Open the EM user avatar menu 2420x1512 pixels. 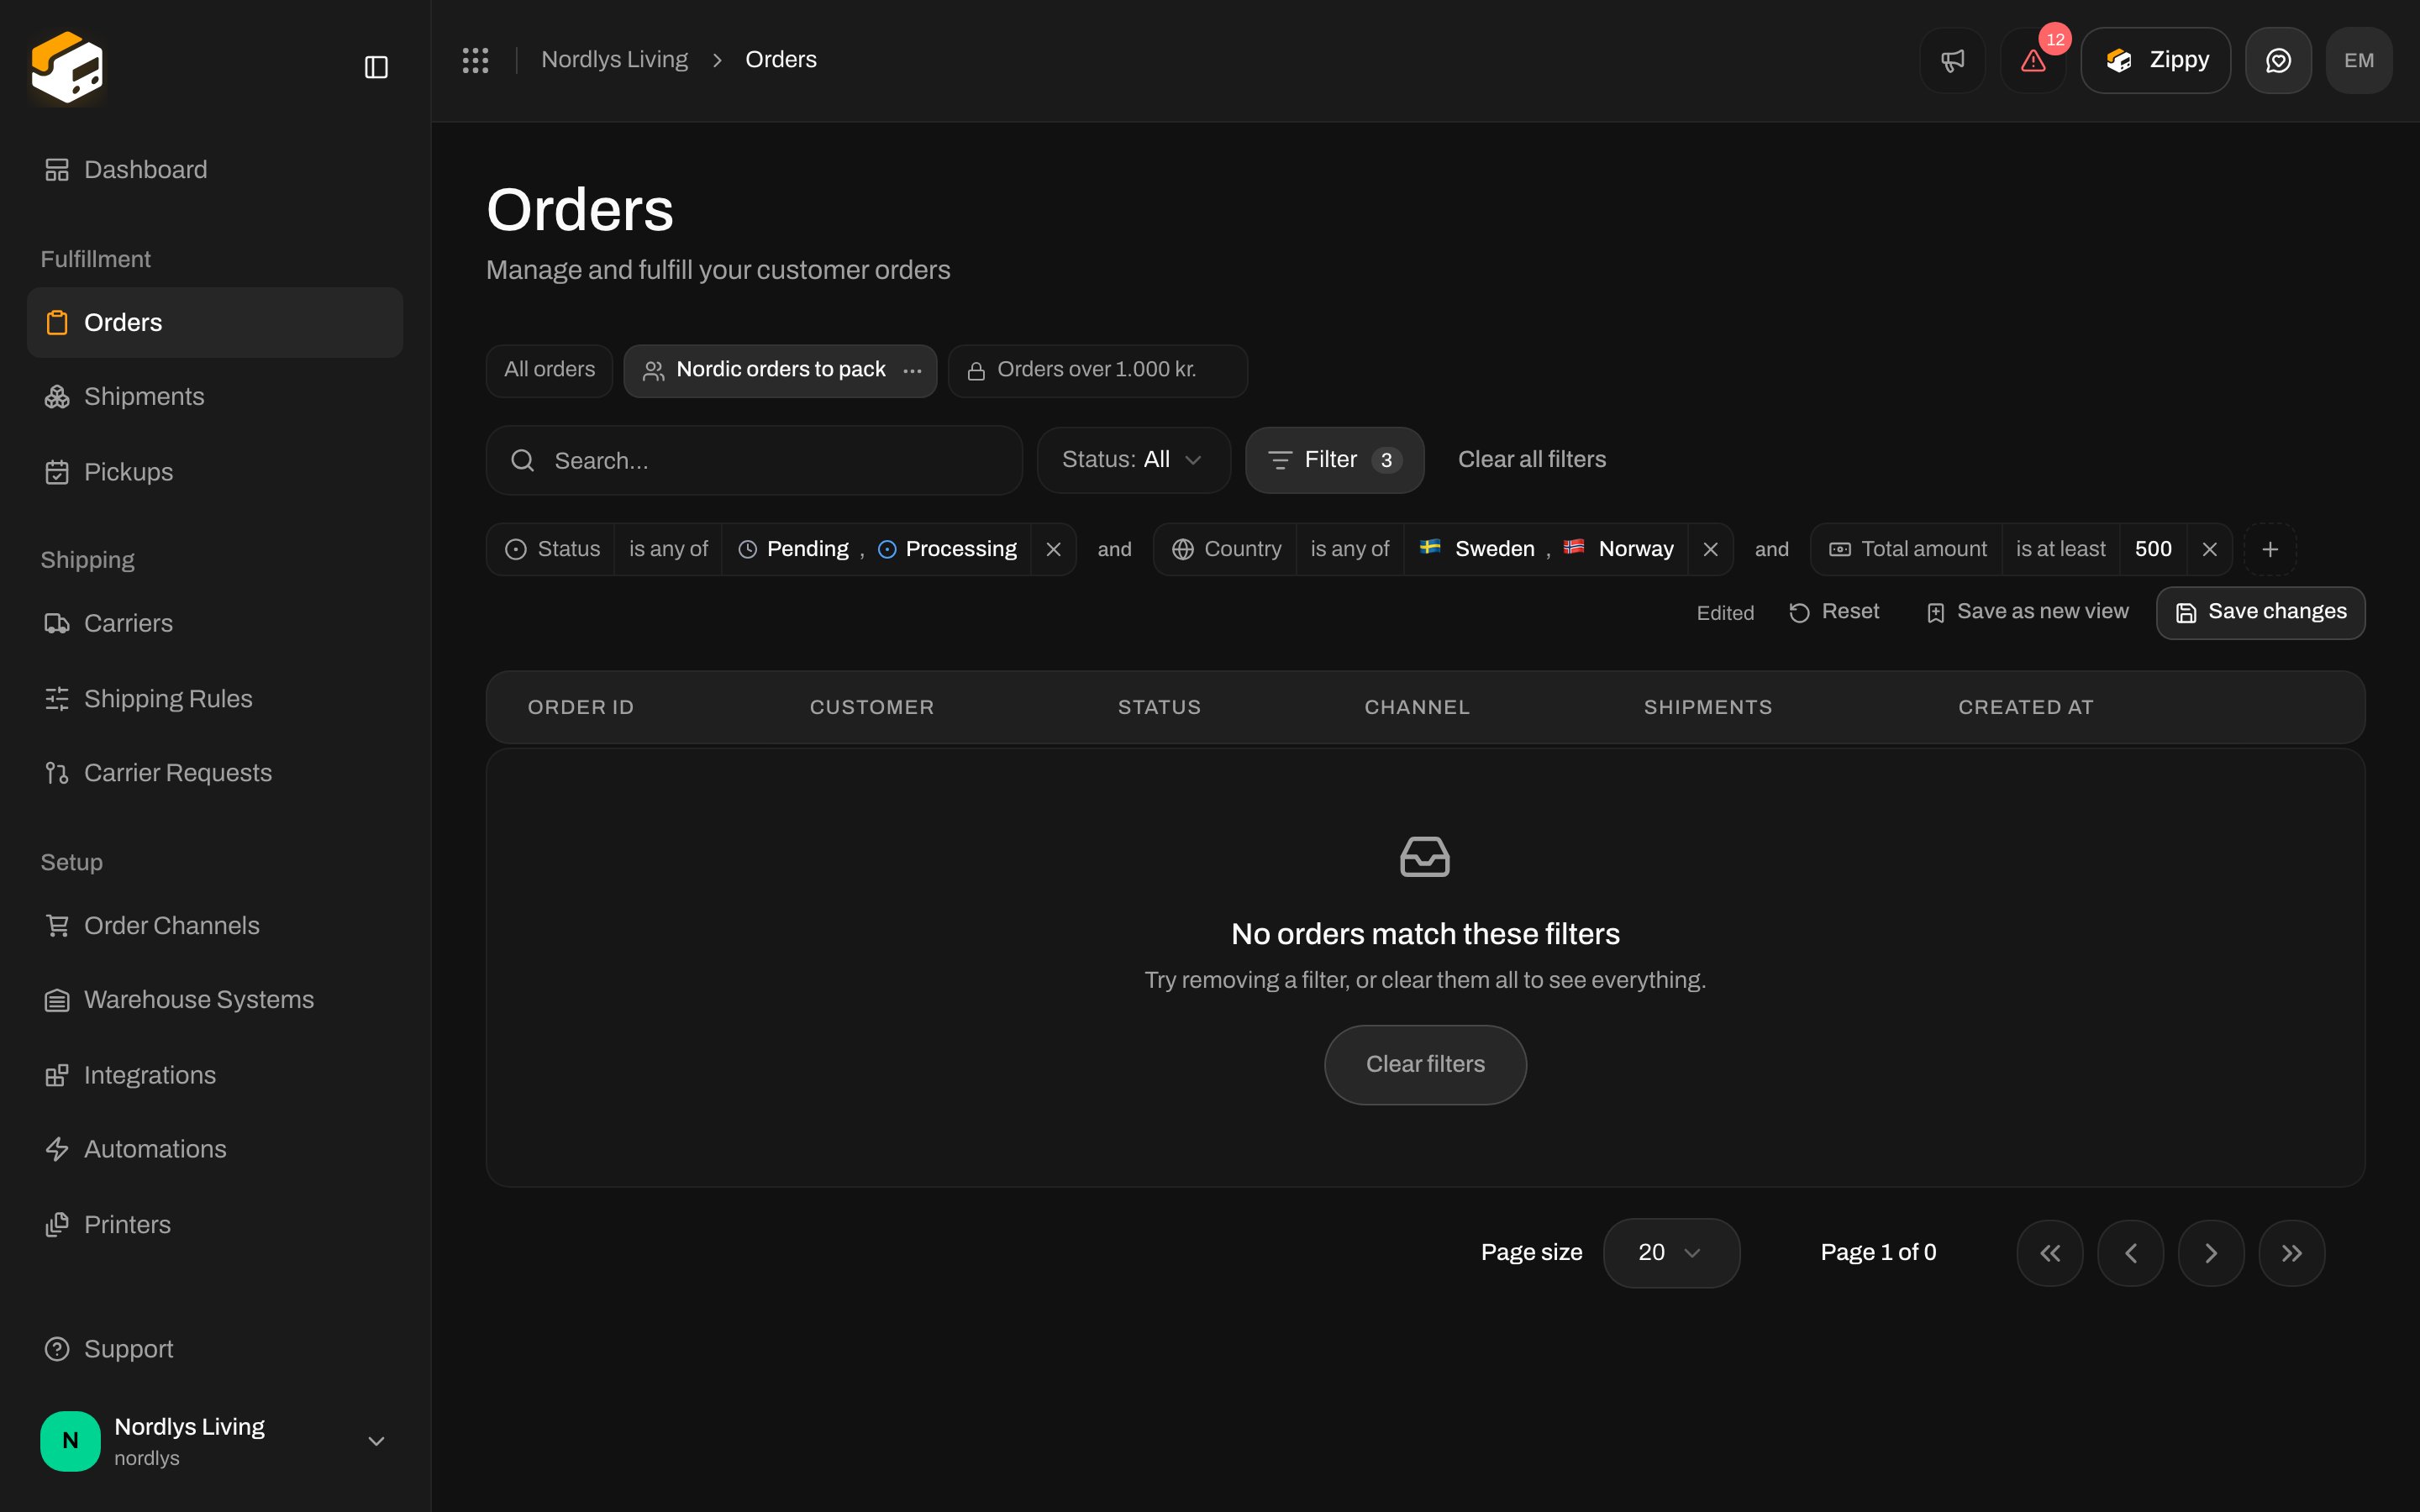[2359, 60]
